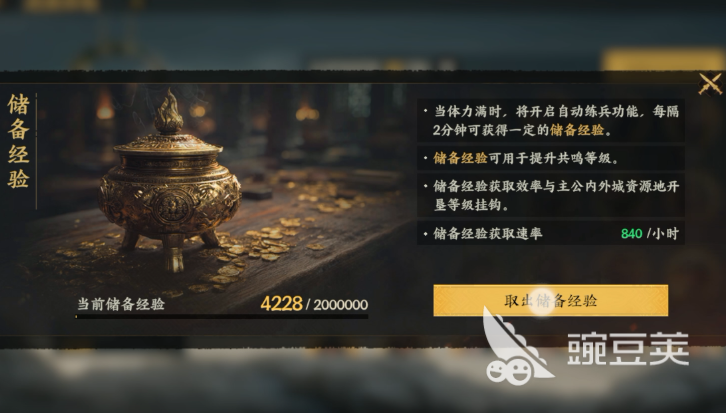Select the 4228 current experience value
Screen dimensions: 726x413
(282, 304)
